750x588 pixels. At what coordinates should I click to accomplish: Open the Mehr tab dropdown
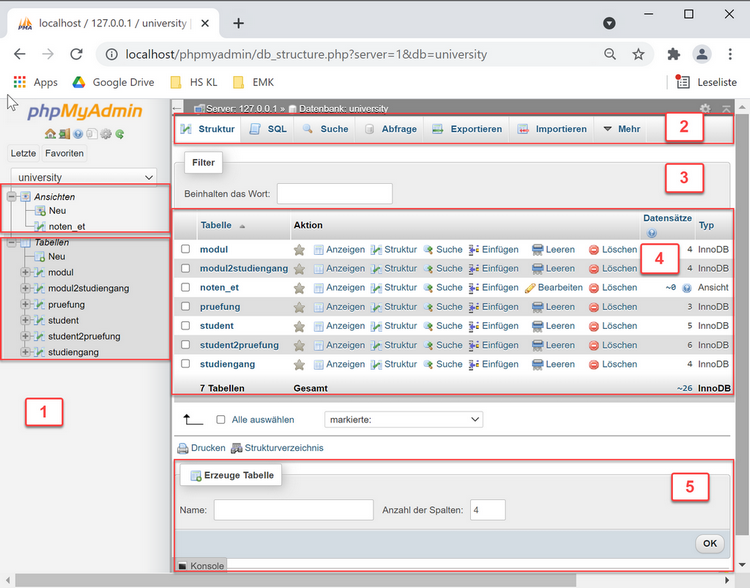click(x=622, y=129)
